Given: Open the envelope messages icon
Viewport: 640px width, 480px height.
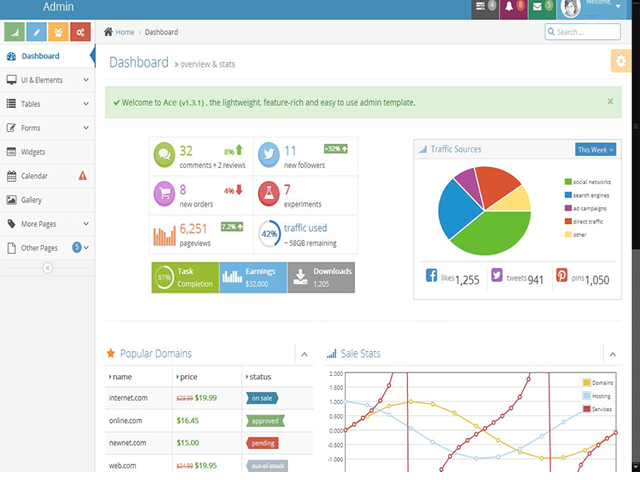Looking at the screenshot, I should (542, 8).
